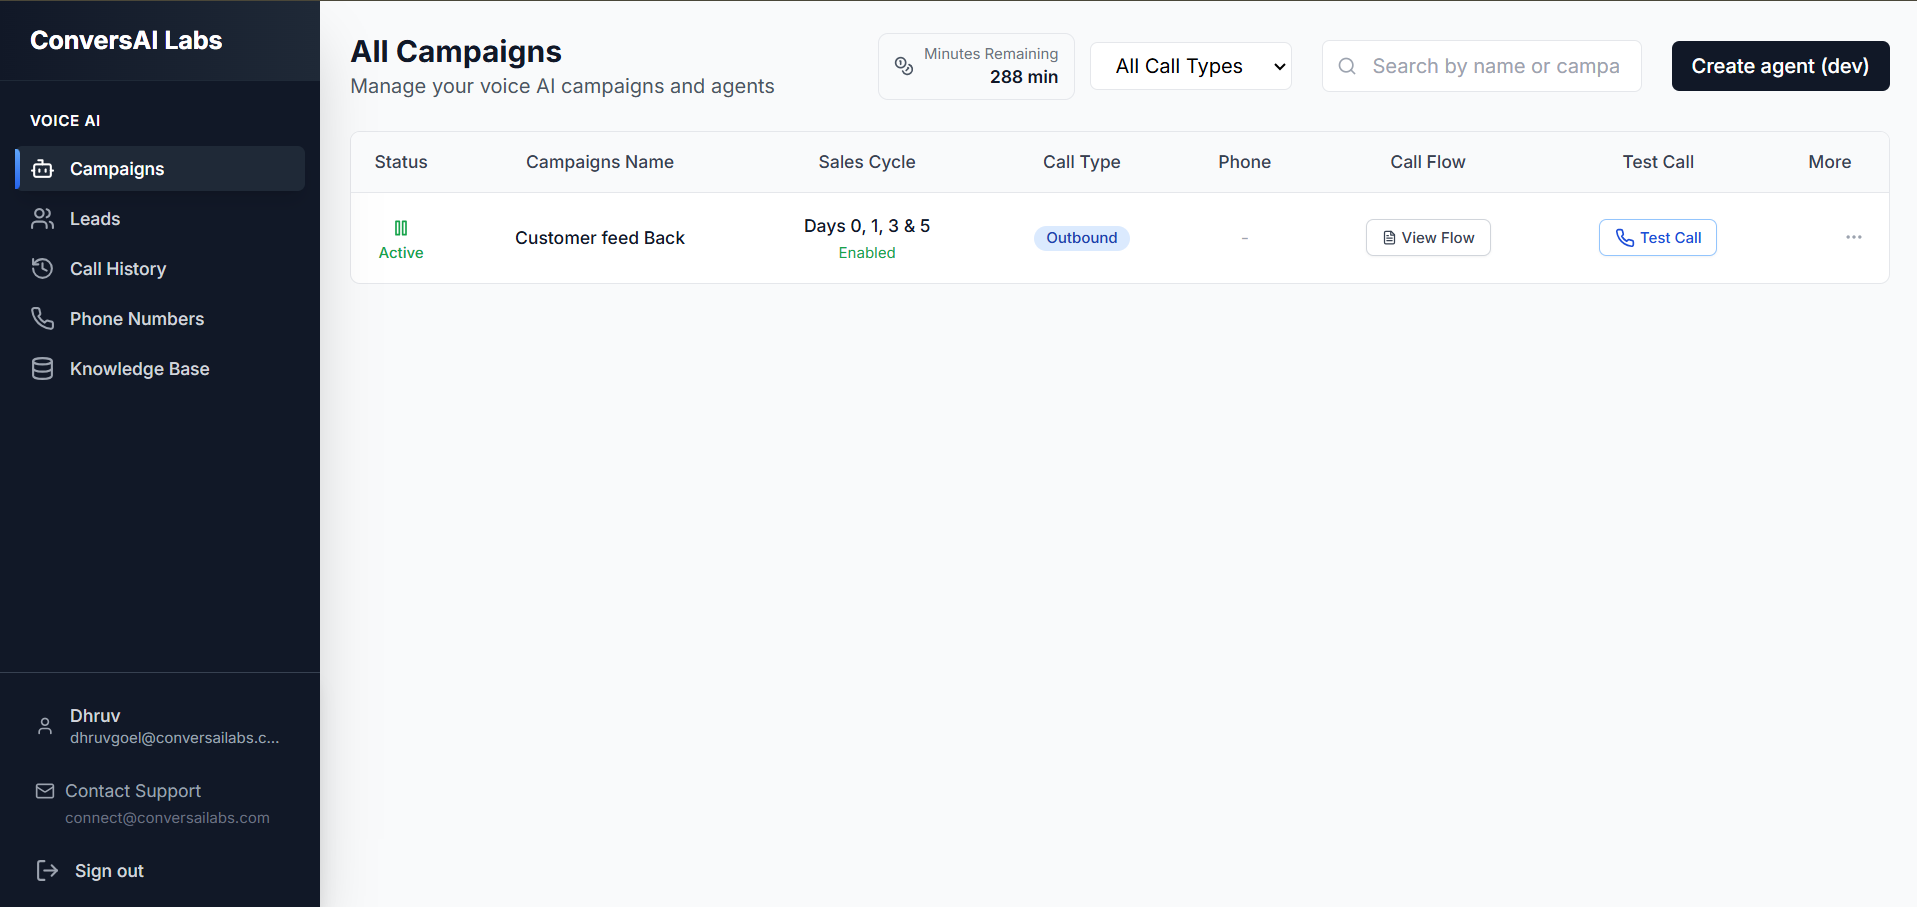The image size is (1917, 907).
Task: Click the Call History clock icon
Action: [x=42, y=269]
